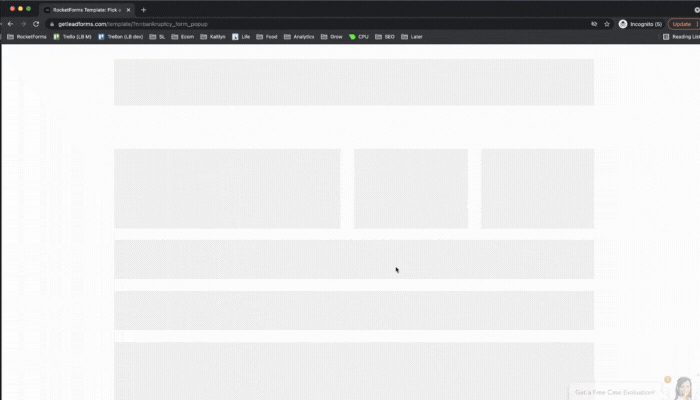This screenshot has width=700, height=400.
Task: Click the tracking-blocked eye icon in address bar
Action: [x=594, y=23]
